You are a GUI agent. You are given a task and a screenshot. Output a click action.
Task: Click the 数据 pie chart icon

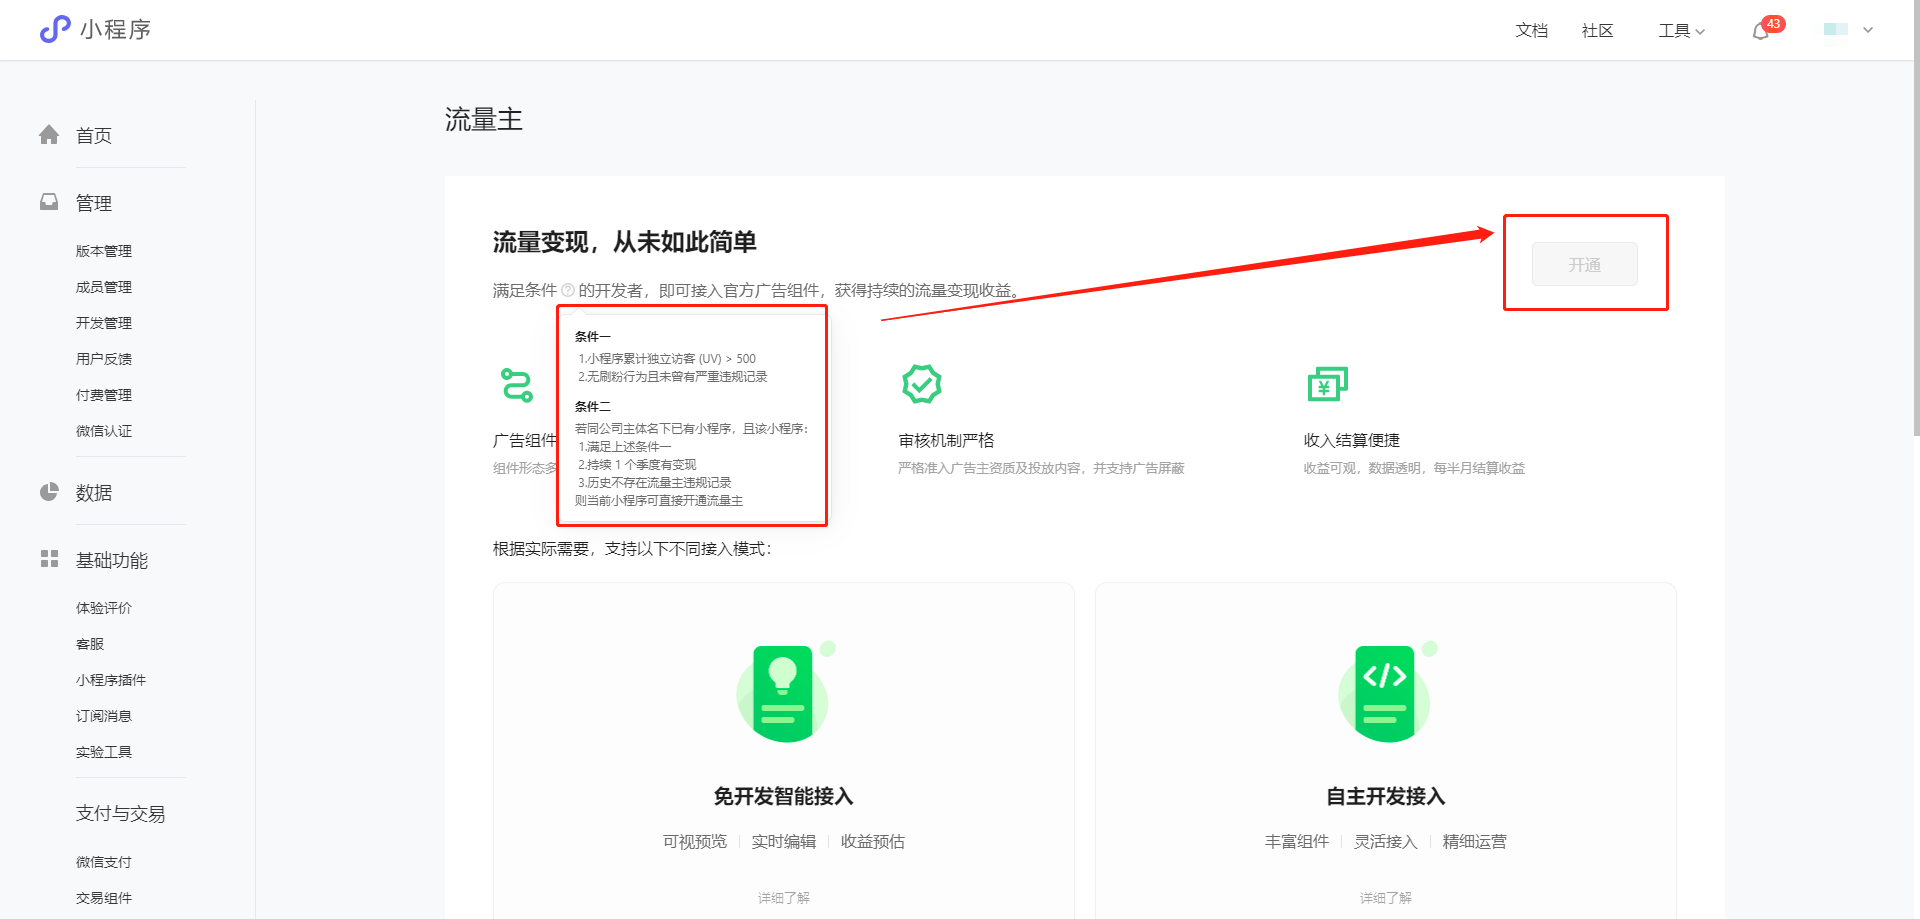[x=49, y=492]
